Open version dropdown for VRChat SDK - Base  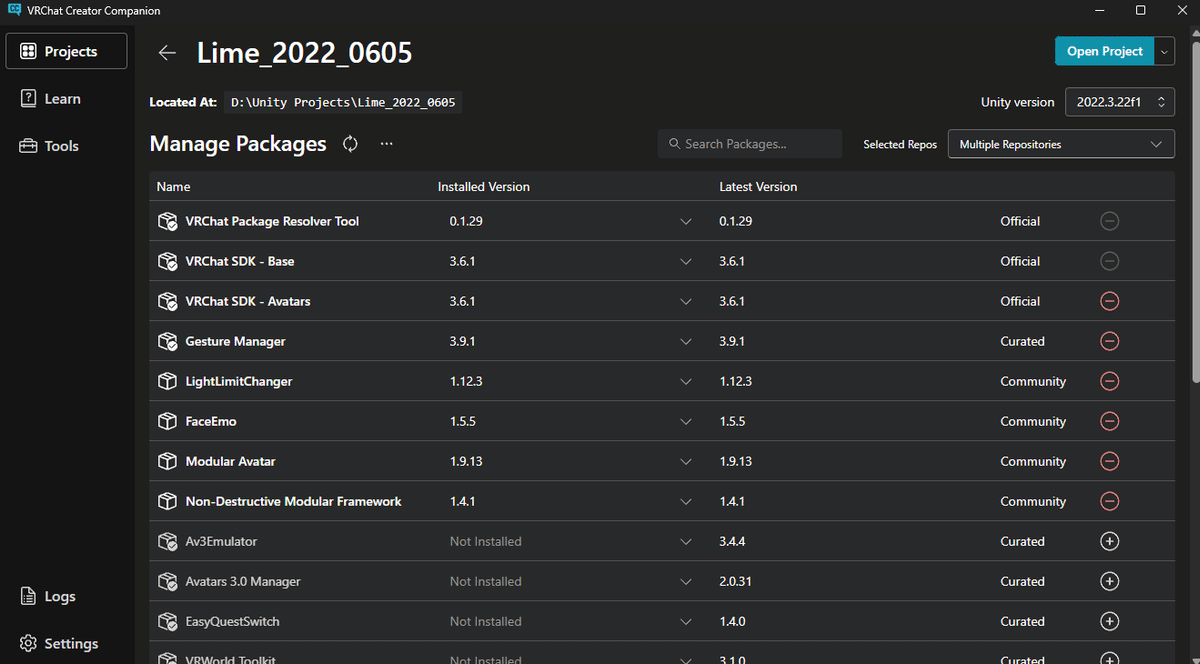686,261
